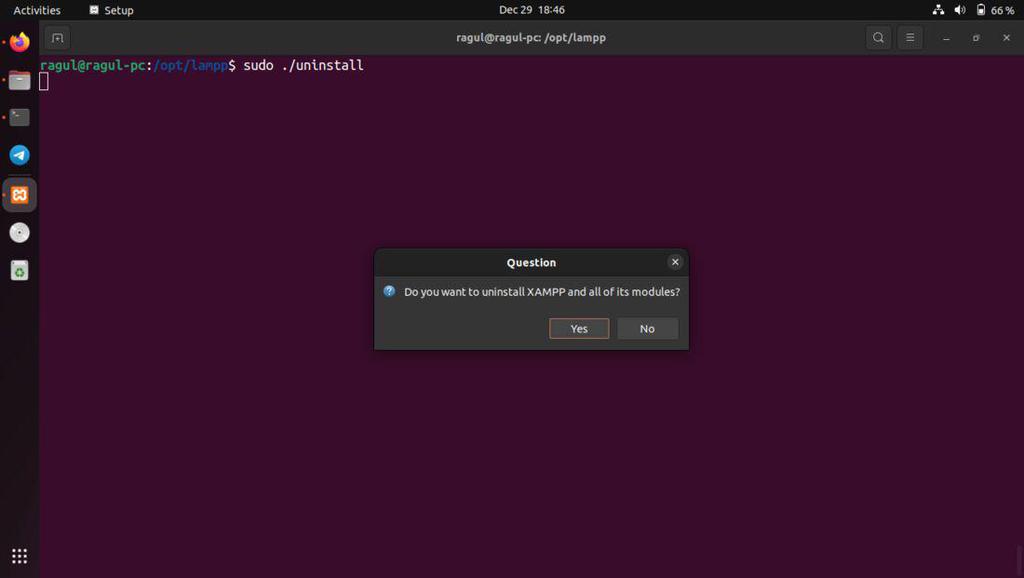The width and height of the screenshot is (1024, 578).
Task: Open the Setup app menu in top bar
Action: (x=112, y=10)
